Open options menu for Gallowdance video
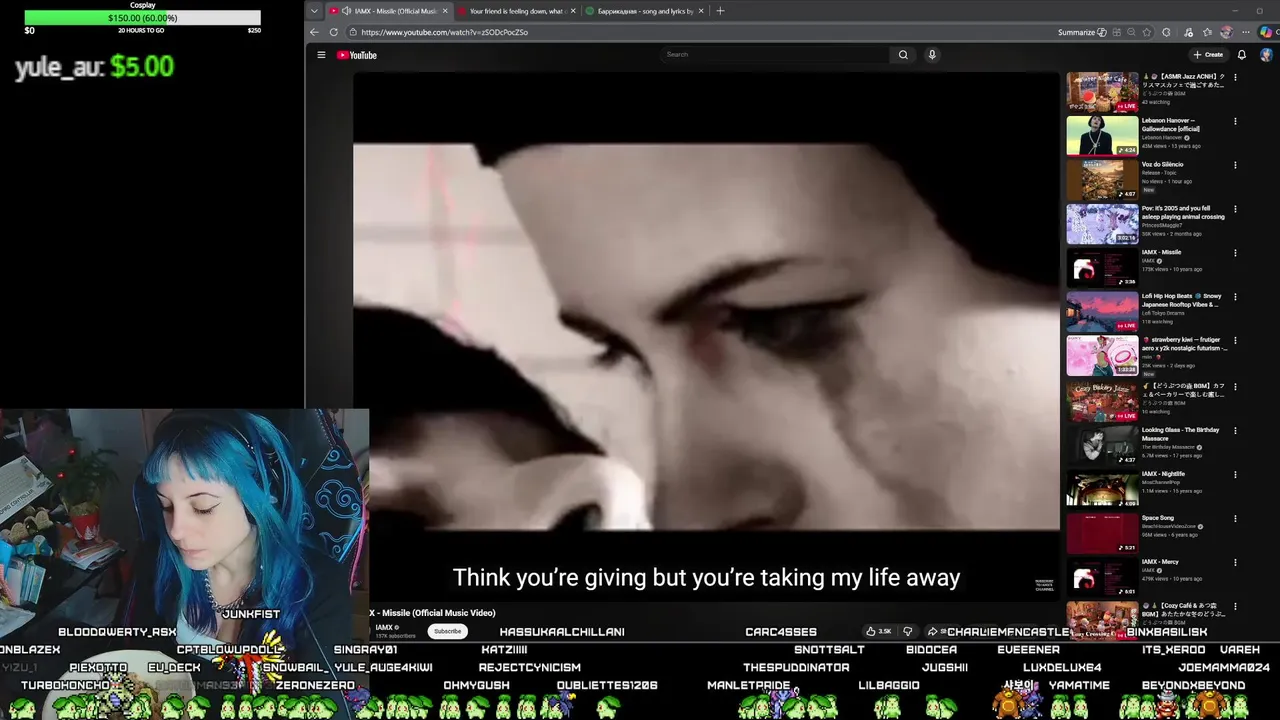Image resolution: width=1280 pixels, height=720 pixels. click(1235, 121)
